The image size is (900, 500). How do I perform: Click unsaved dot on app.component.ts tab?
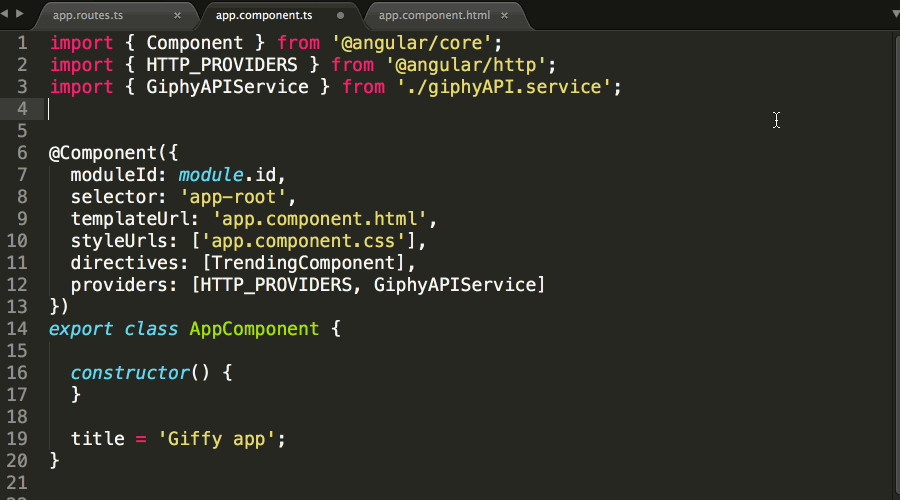tap(340, 15)
